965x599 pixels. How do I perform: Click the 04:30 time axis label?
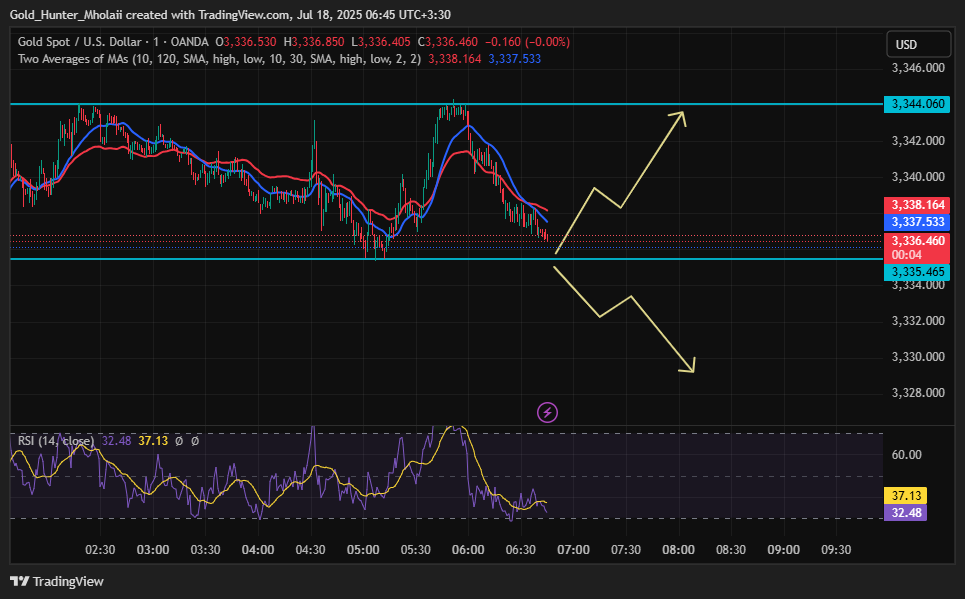pyautogui.click(x=310, y=550)
